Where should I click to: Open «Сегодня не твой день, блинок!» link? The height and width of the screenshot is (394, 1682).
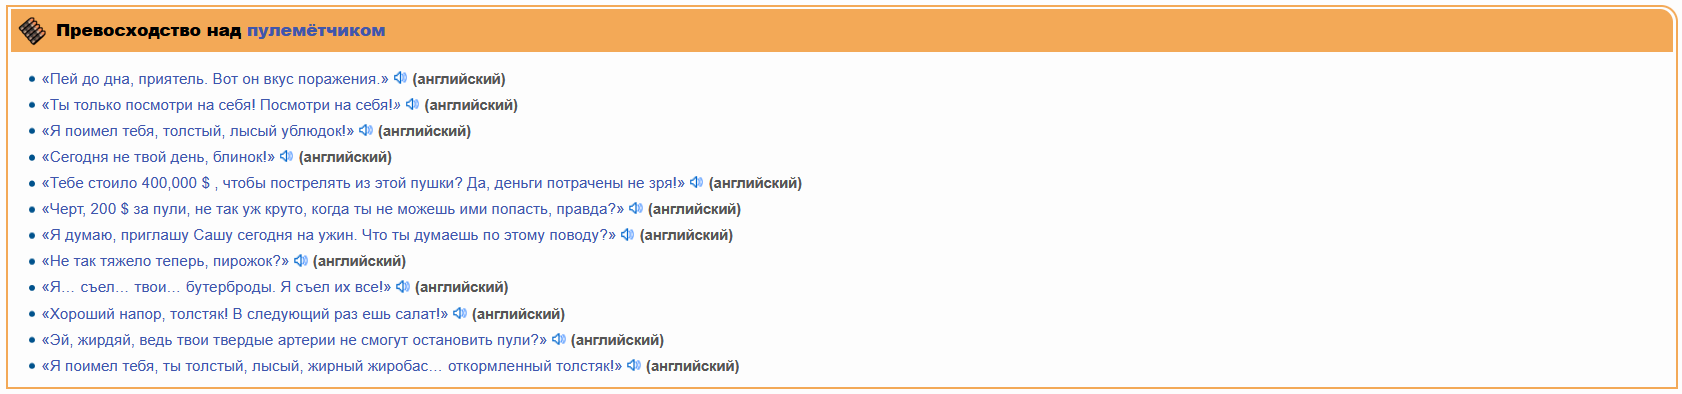pyautogui.click(x=158, y=157)
